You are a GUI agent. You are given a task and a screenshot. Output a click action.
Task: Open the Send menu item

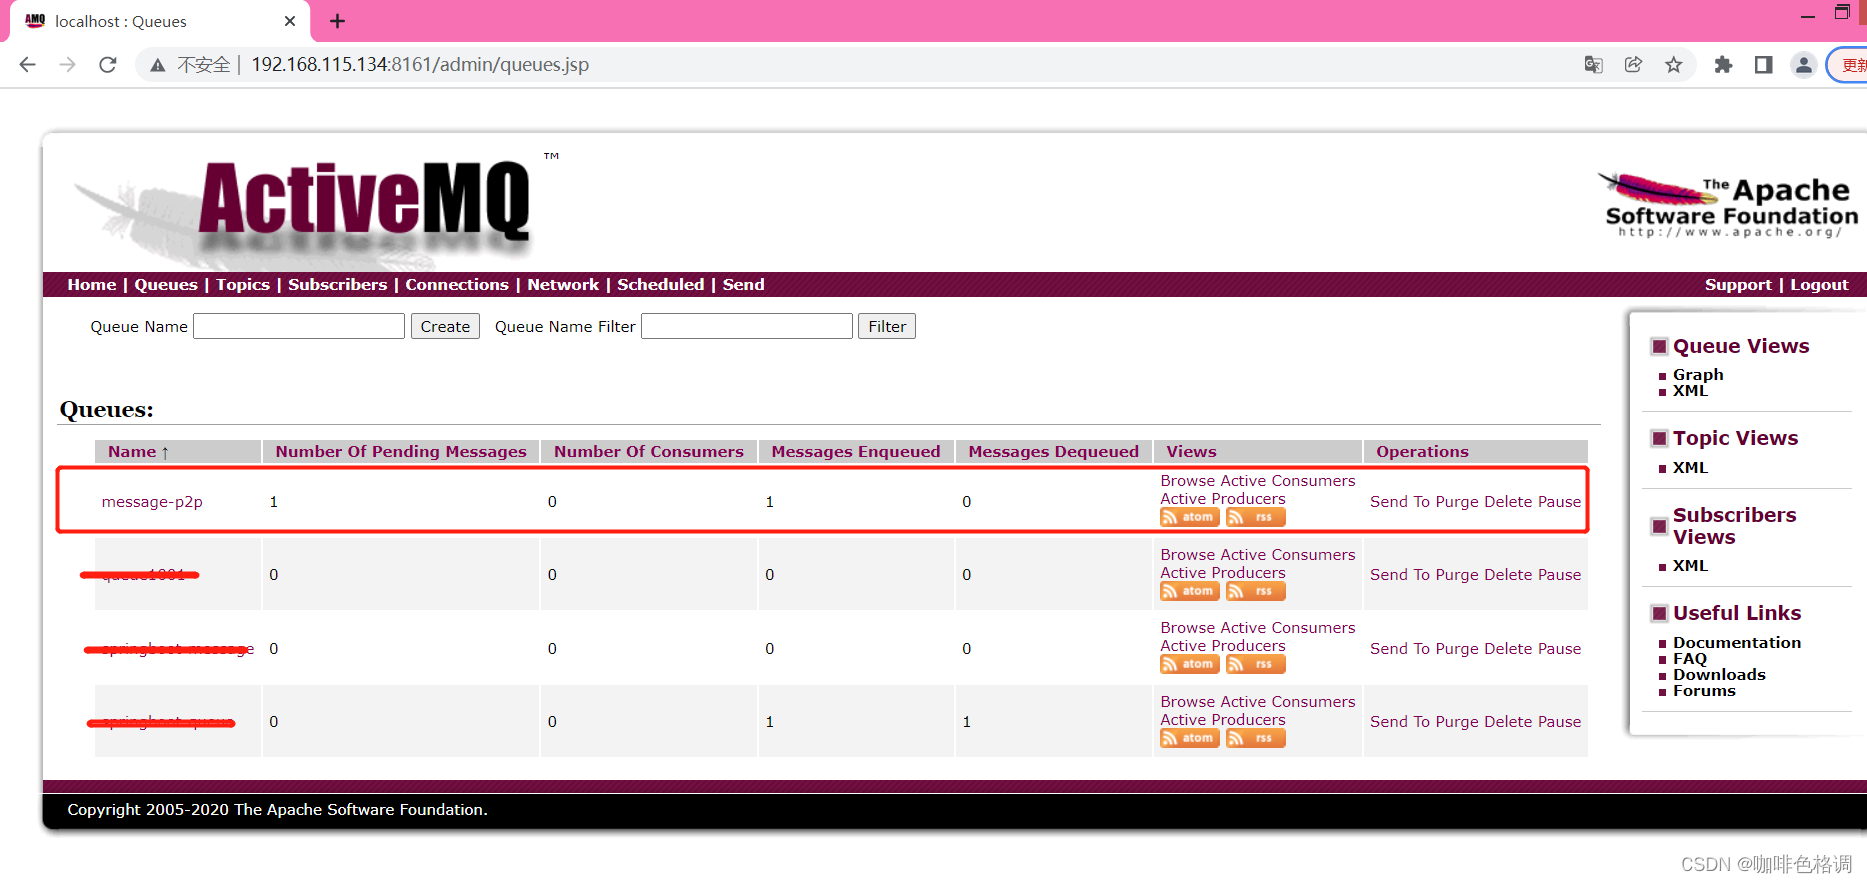click(x=743, y=285)
